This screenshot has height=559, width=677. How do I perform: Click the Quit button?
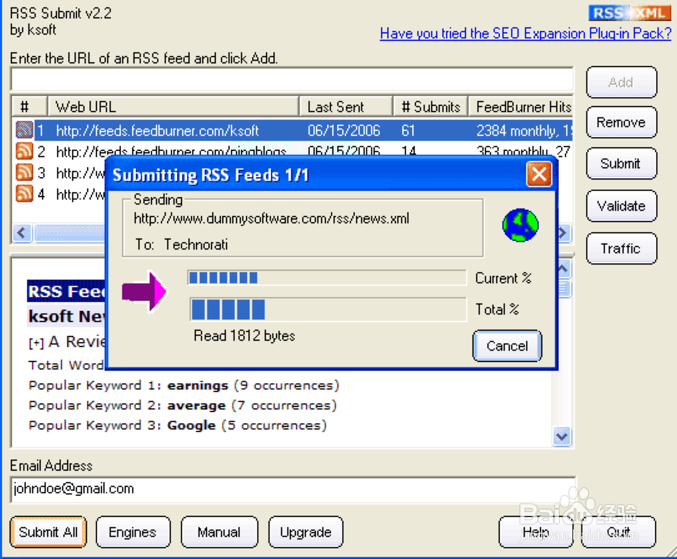click(x=618, y=532)
